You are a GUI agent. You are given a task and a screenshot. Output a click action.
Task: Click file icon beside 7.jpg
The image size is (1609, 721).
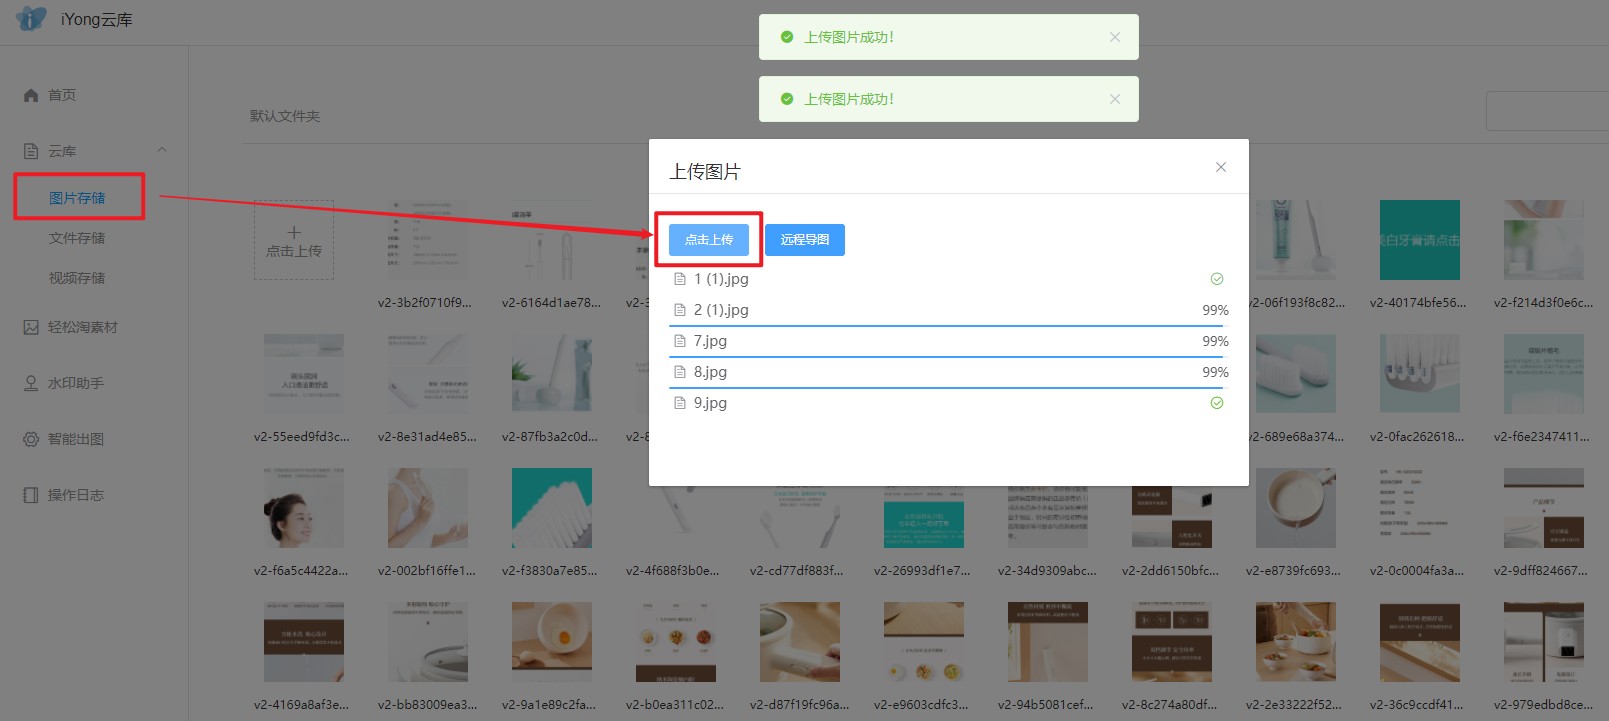(x=680, y=341)
